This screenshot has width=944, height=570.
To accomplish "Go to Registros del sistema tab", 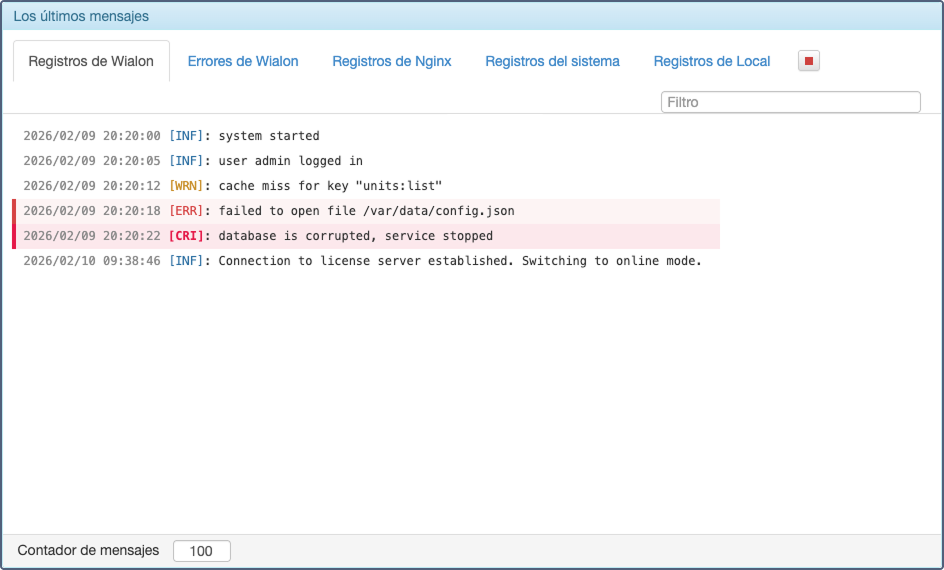I will tap(552, 61).
